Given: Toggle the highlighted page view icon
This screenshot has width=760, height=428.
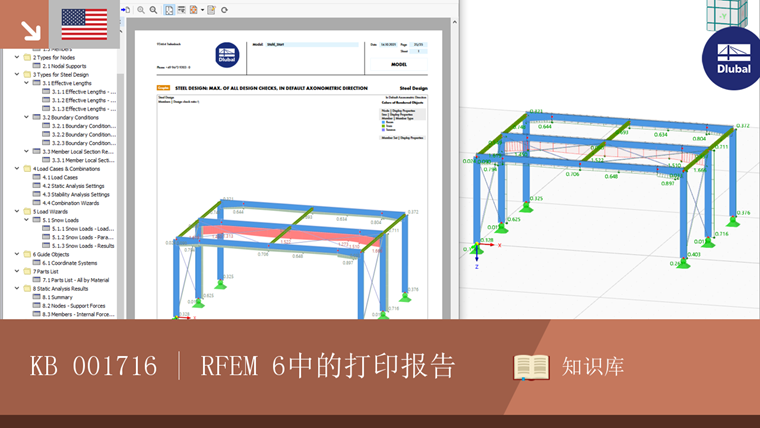Looking at the screenshot, I should coord(169,10).
